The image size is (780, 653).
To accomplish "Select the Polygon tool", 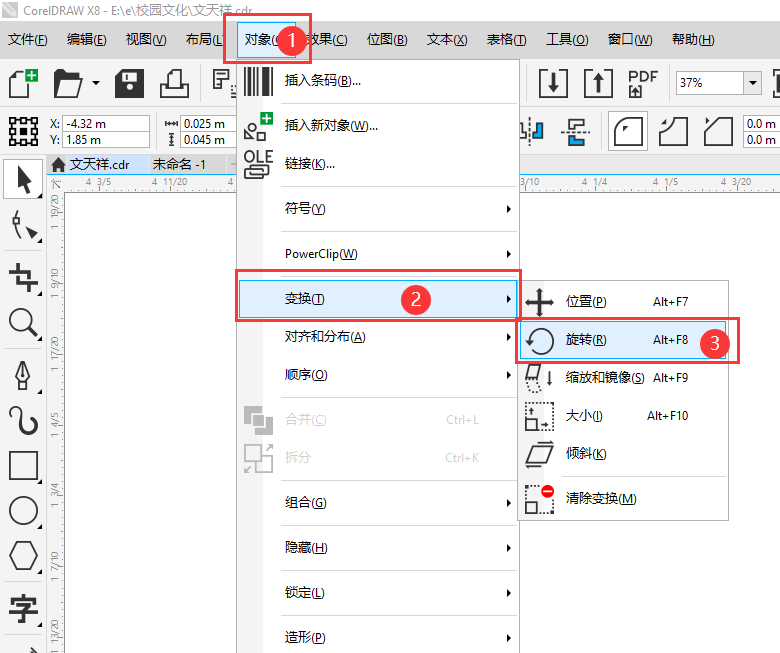I will click(23, 556).
